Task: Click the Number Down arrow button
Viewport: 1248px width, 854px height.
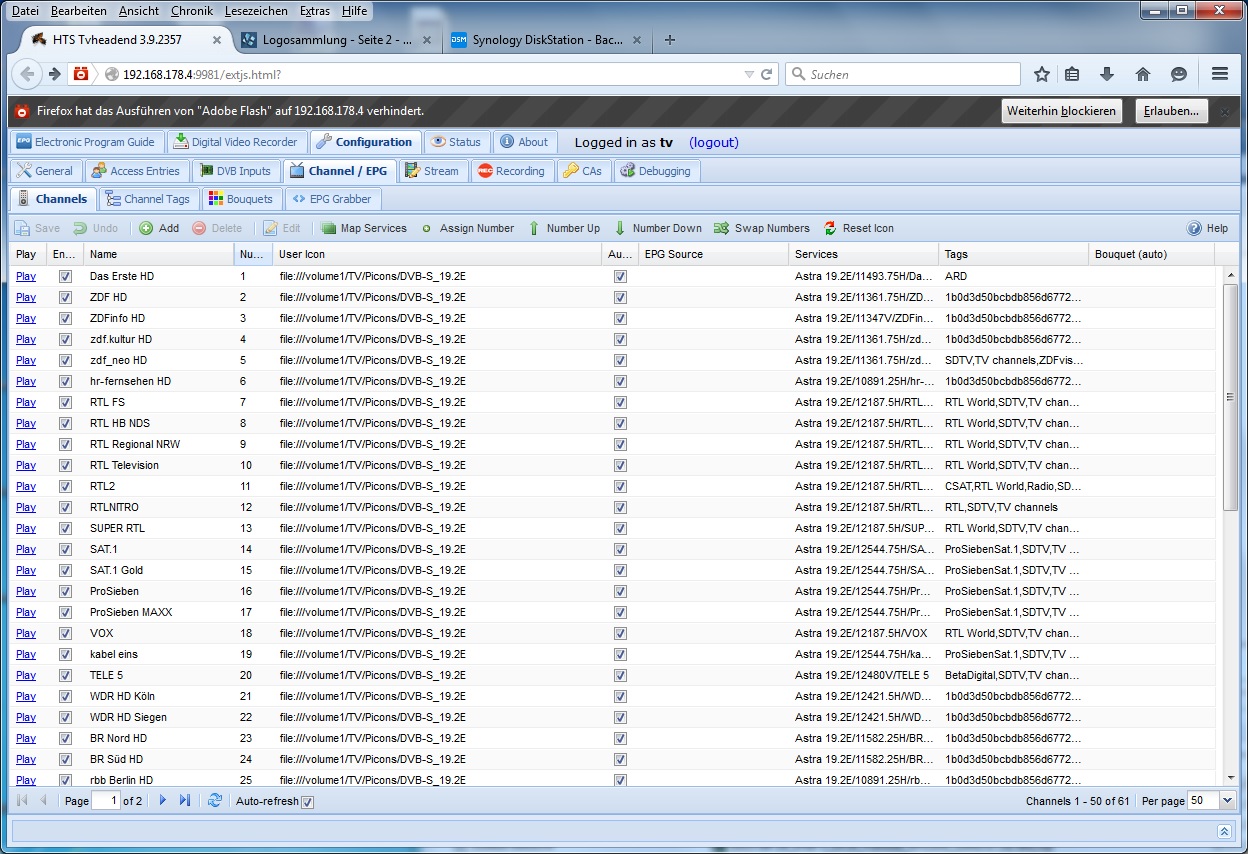Action: point(658,228)
